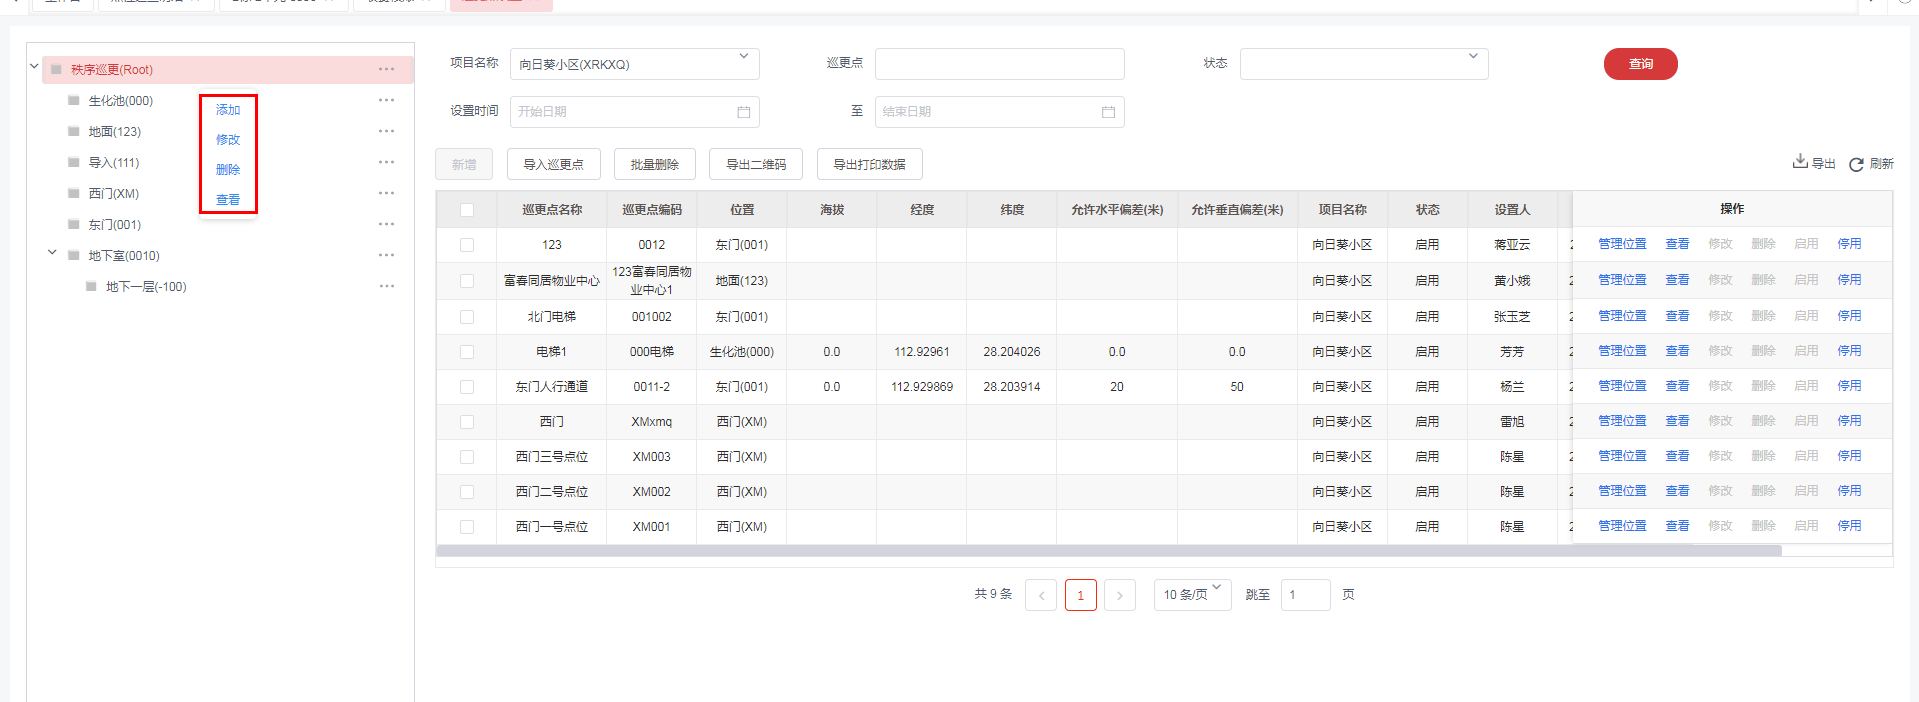Open more options for 地下一层(-100) node

click(386, 286)
